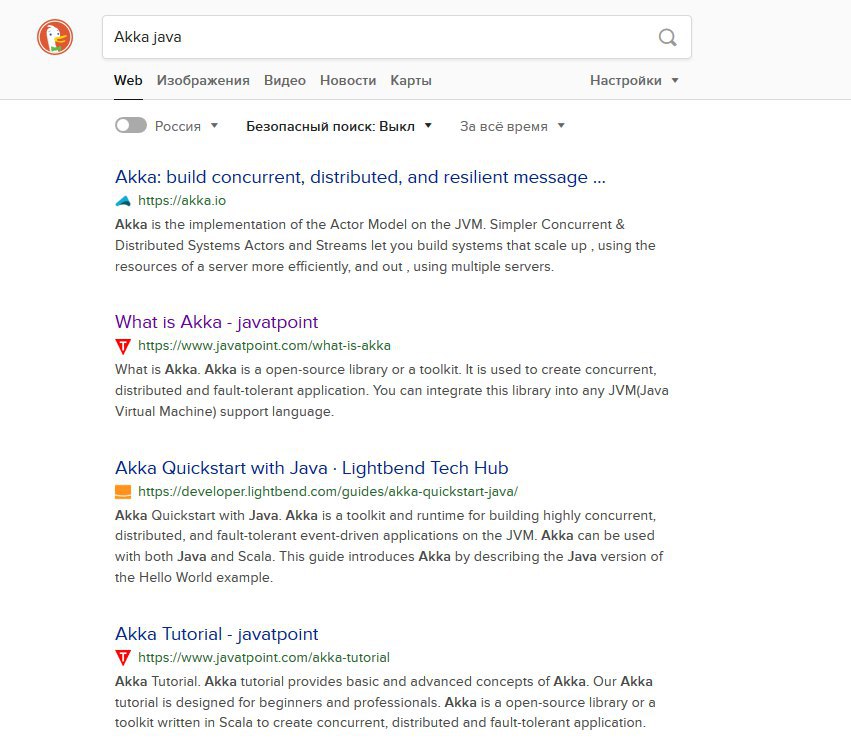
Task: Click the magnifying glass search icon
Action: pos(668,37)
